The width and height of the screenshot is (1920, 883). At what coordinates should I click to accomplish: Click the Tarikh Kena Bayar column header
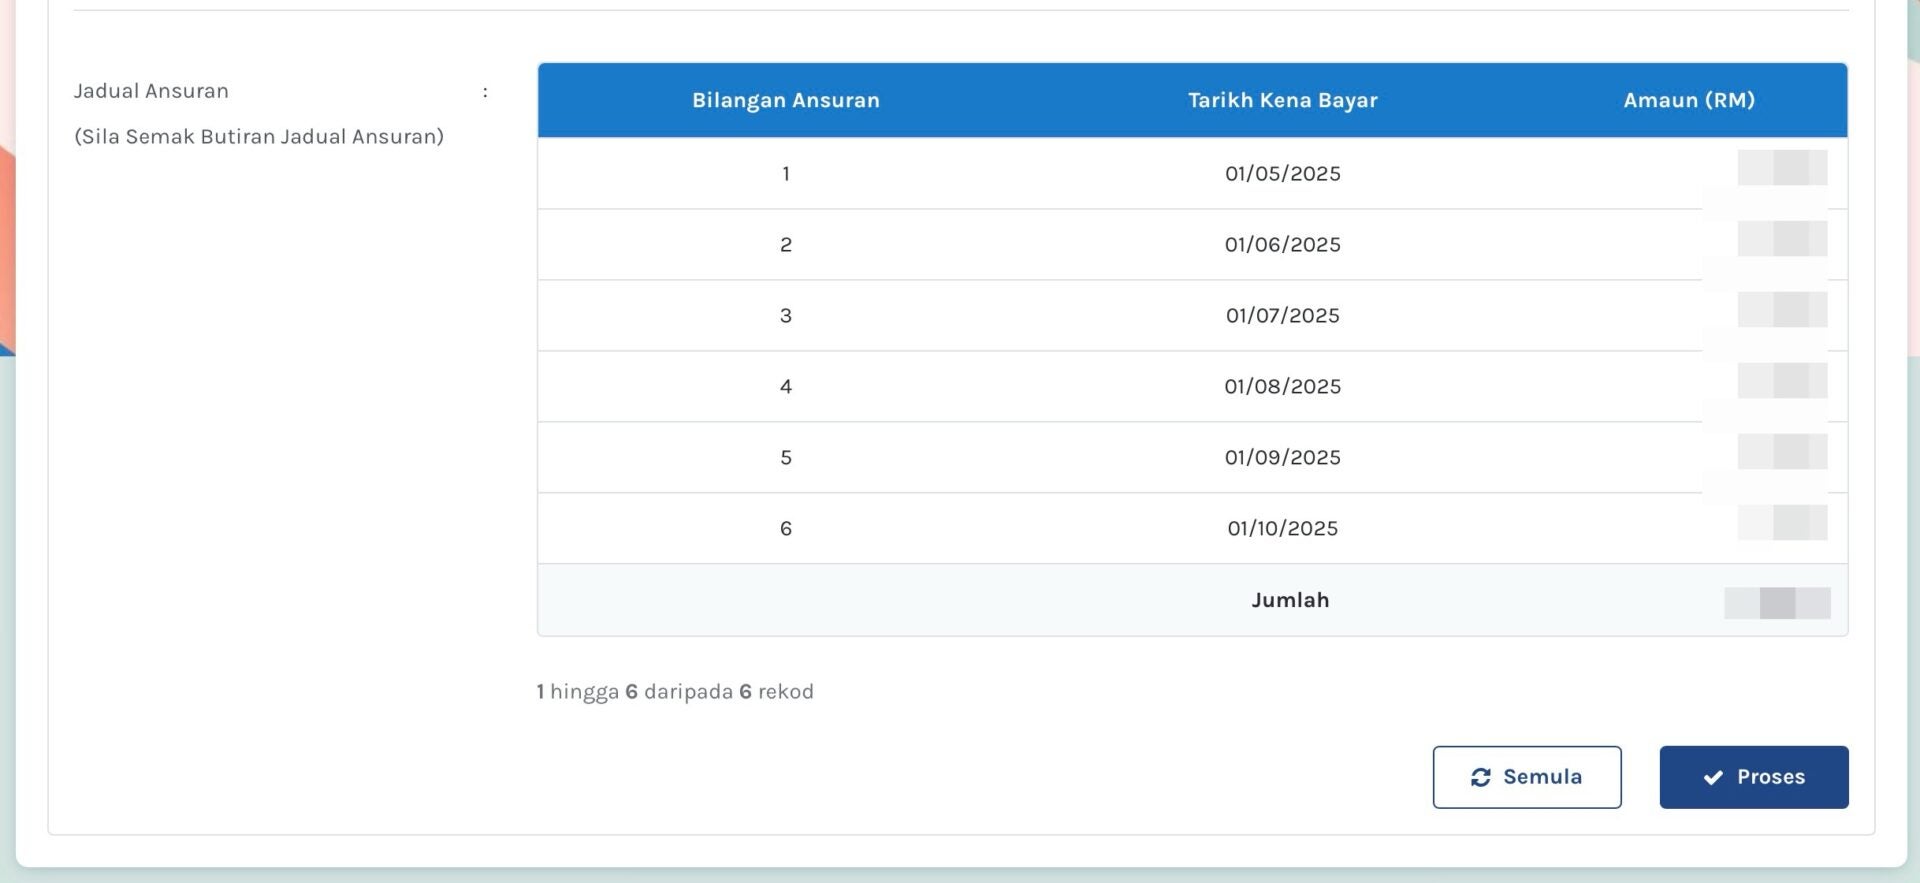[1282, 100]
